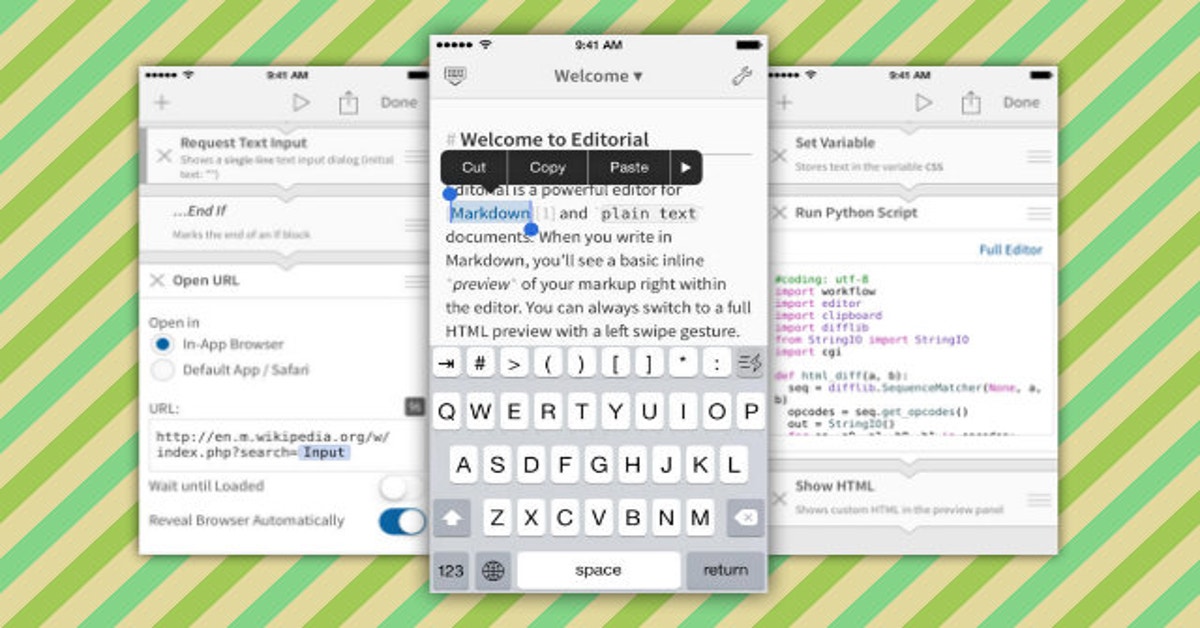
Task: Tap the return key
Action: click(x=725, y=571)
